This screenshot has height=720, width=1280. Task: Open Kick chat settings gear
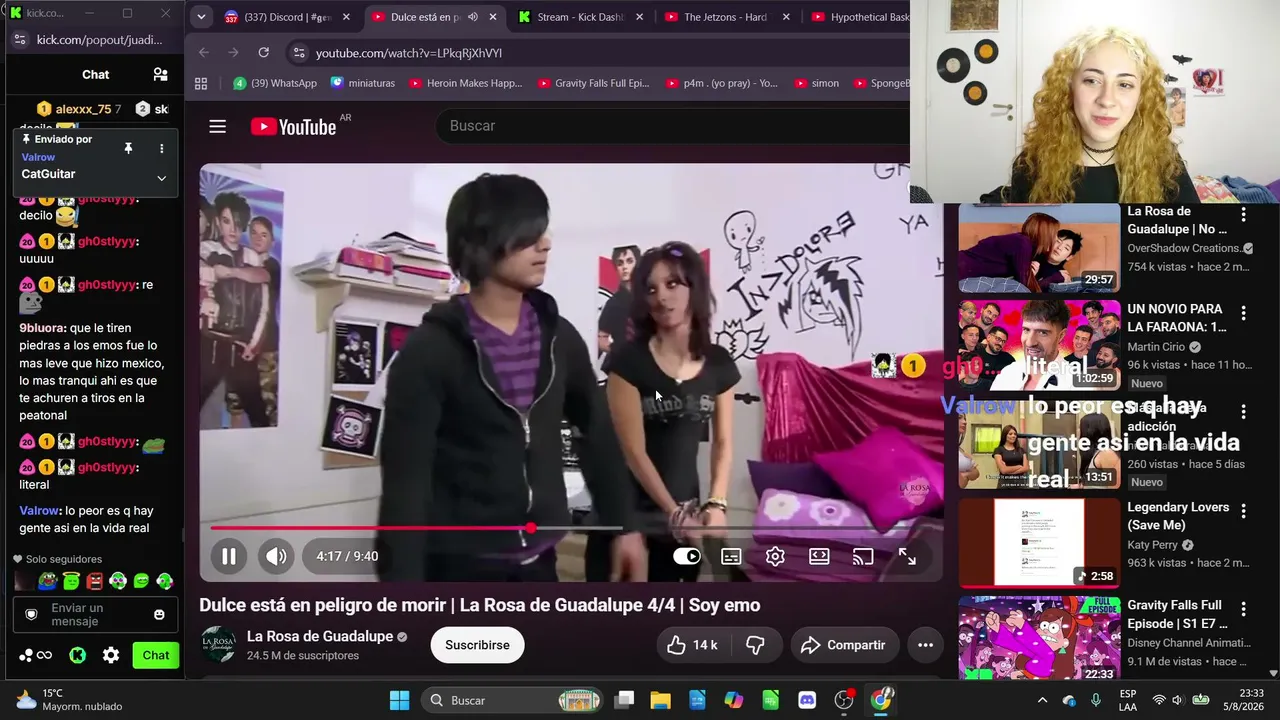click(x=111, y=656)
